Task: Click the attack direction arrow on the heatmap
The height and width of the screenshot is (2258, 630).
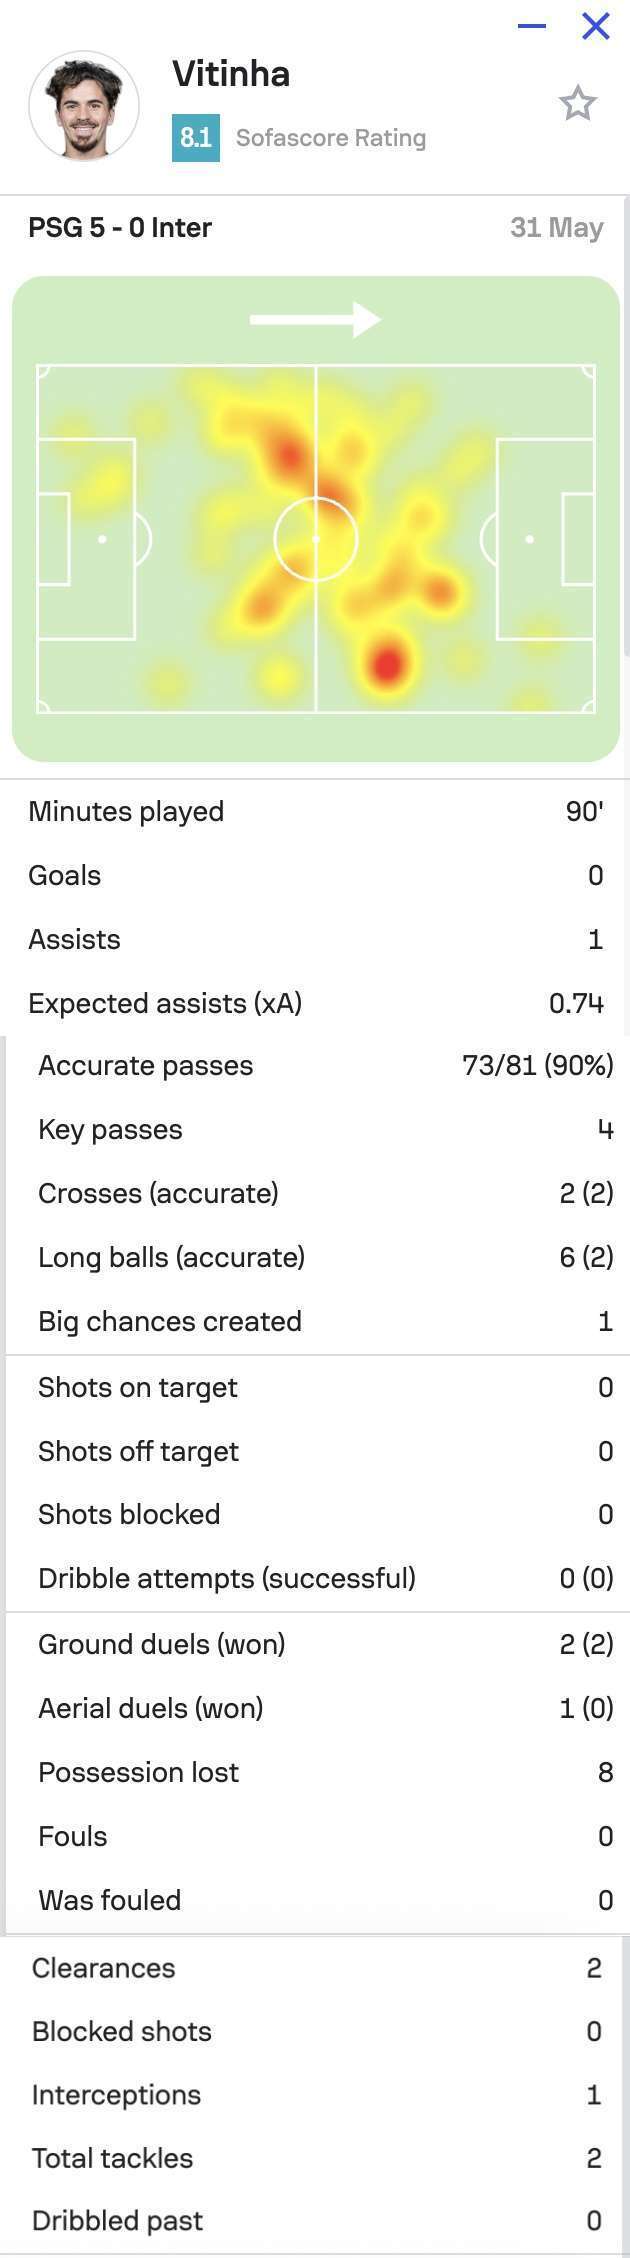Action: pyautogui.click(x=315, y=320)
